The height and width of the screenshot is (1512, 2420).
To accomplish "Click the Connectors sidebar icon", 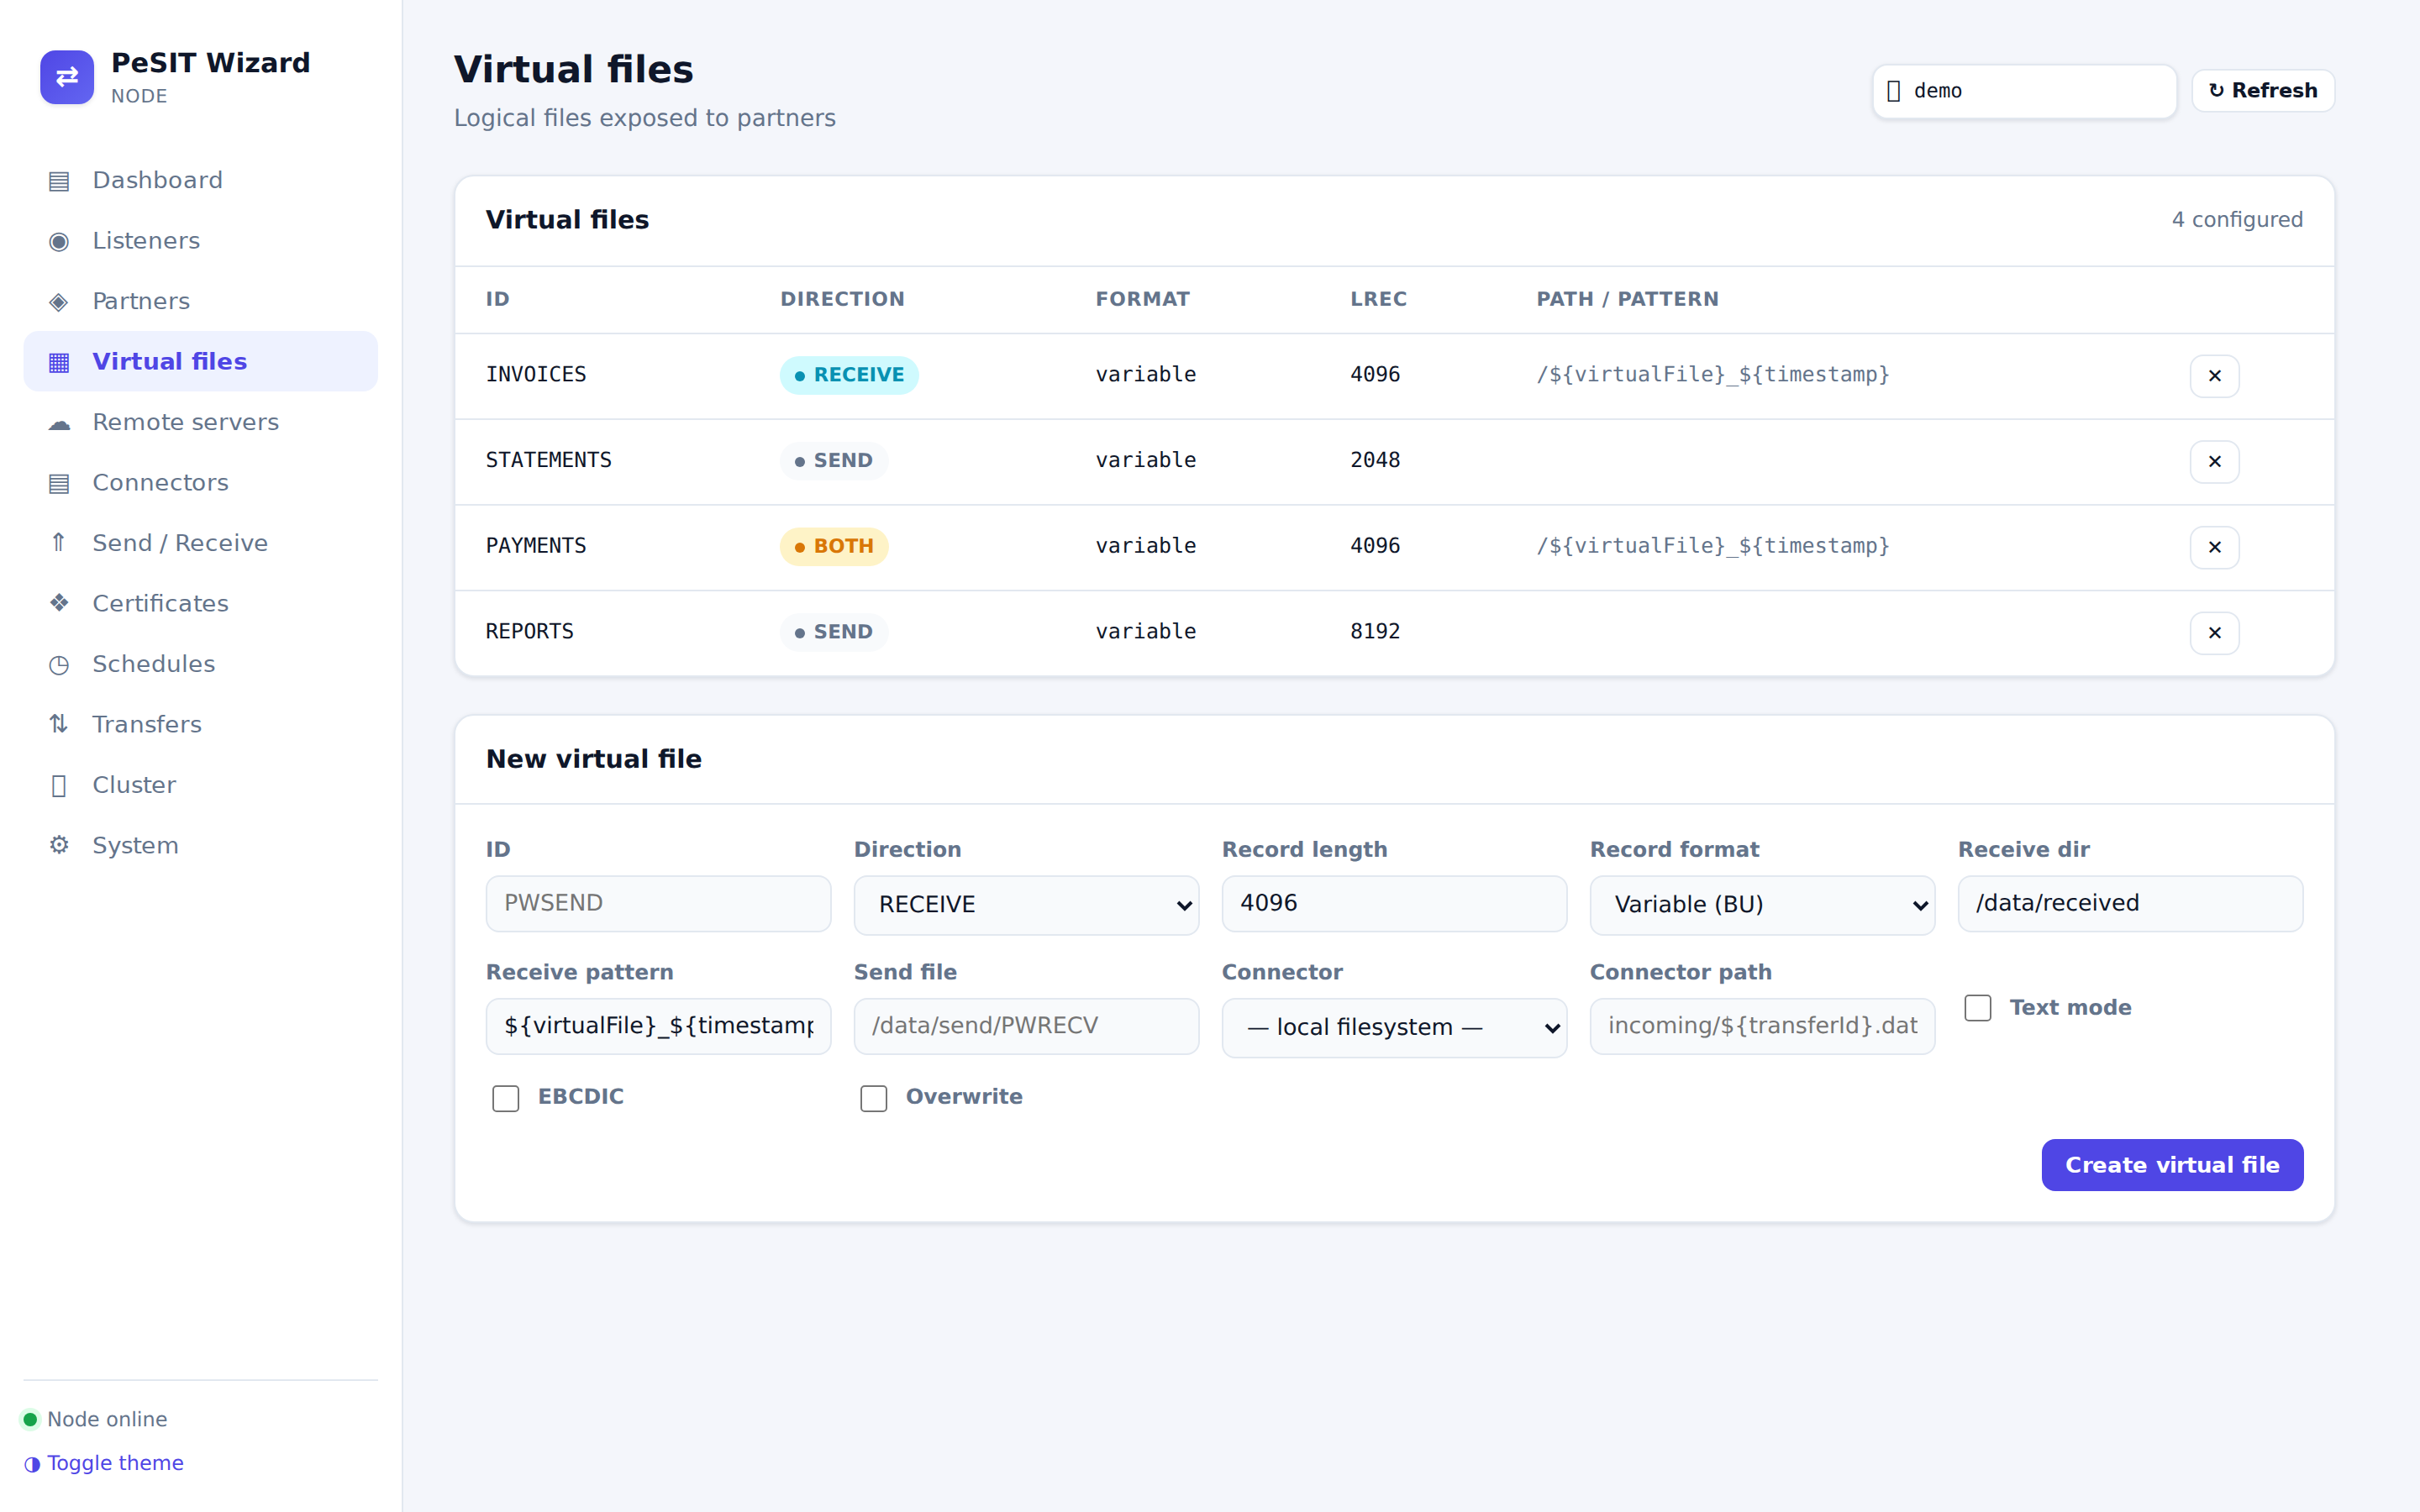I will click(x=59, y=483).
